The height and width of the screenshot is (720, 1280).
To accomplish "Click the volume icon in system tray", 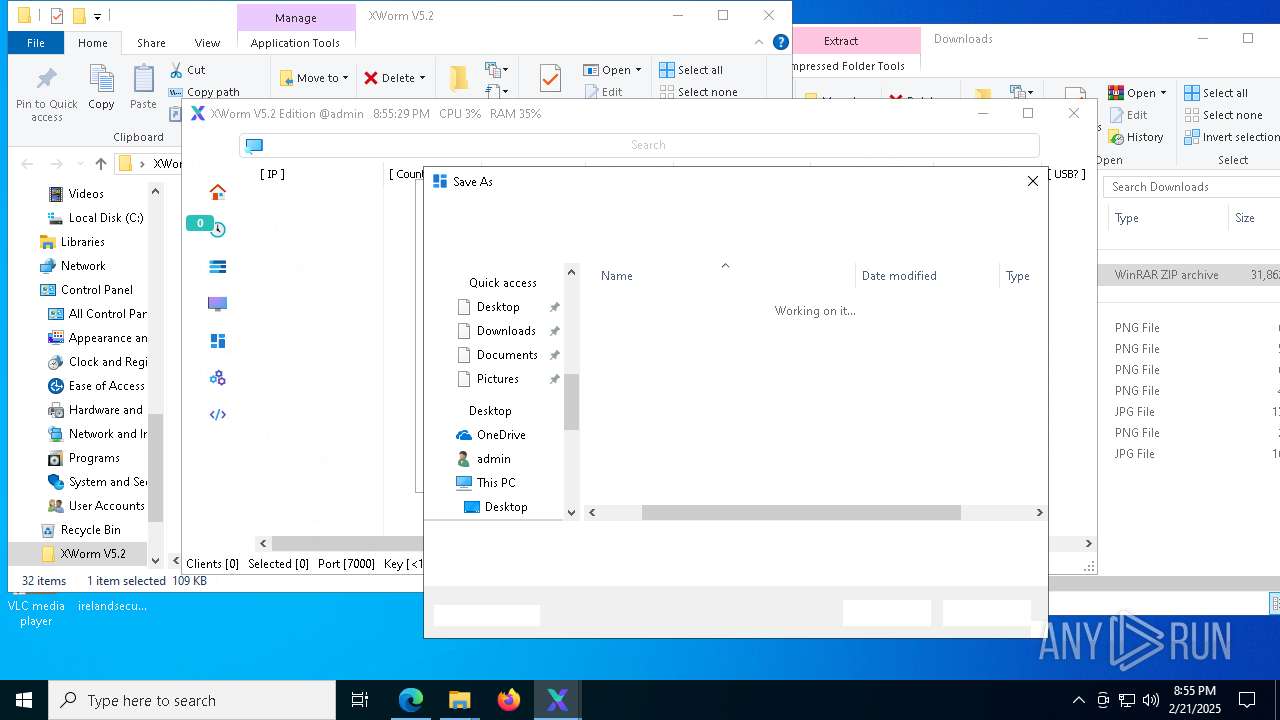I will tap(1151, 700).
